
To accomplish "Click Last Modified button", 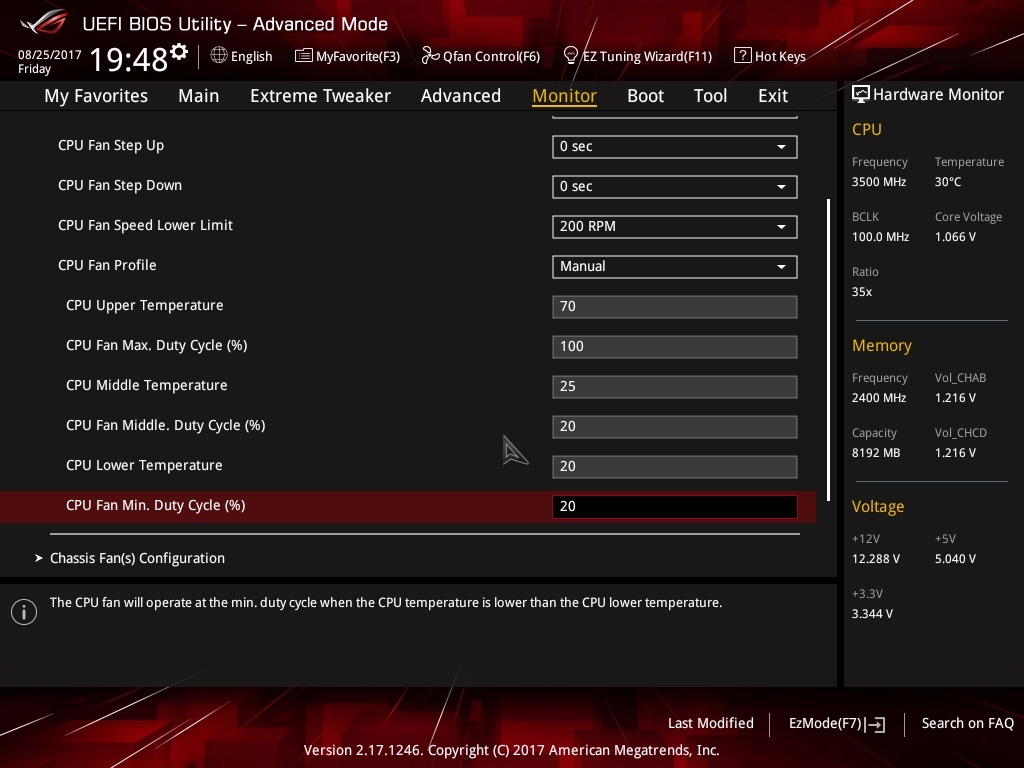I will pyautogui.click(x=711, y=723).
